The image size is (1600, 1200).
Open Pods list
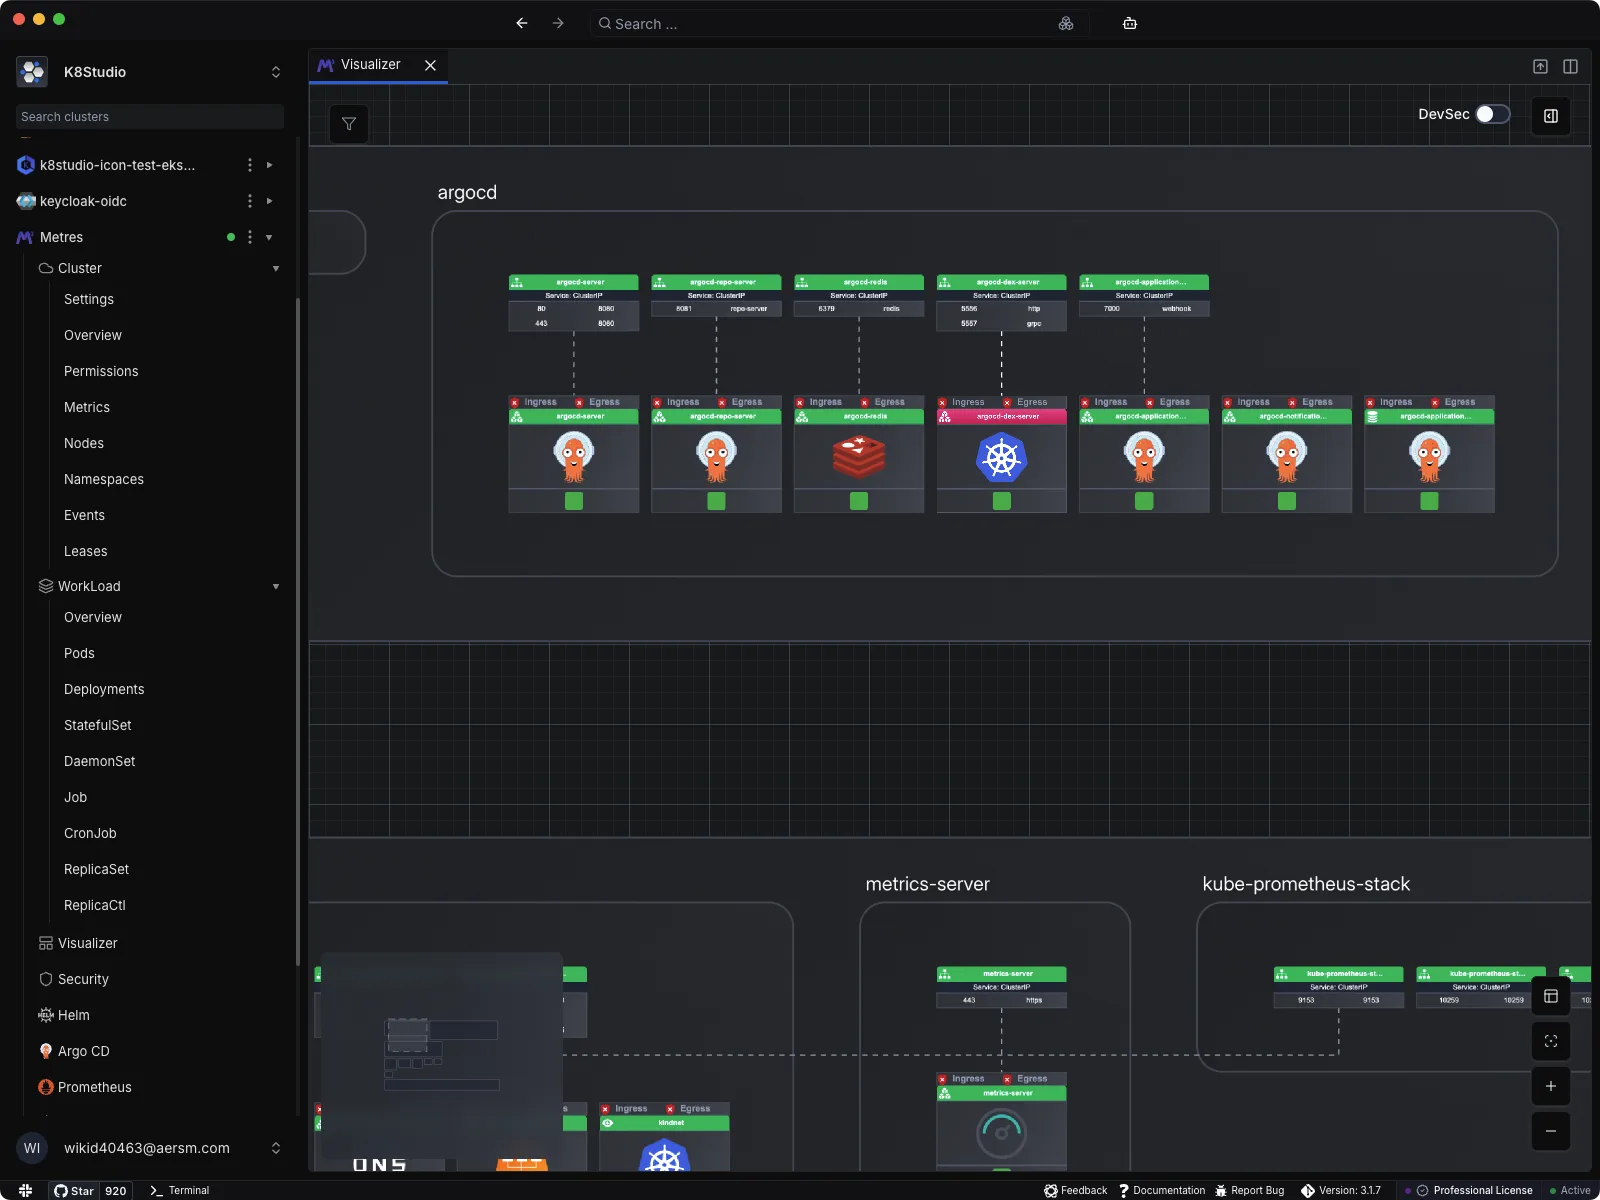coord(79,653)
